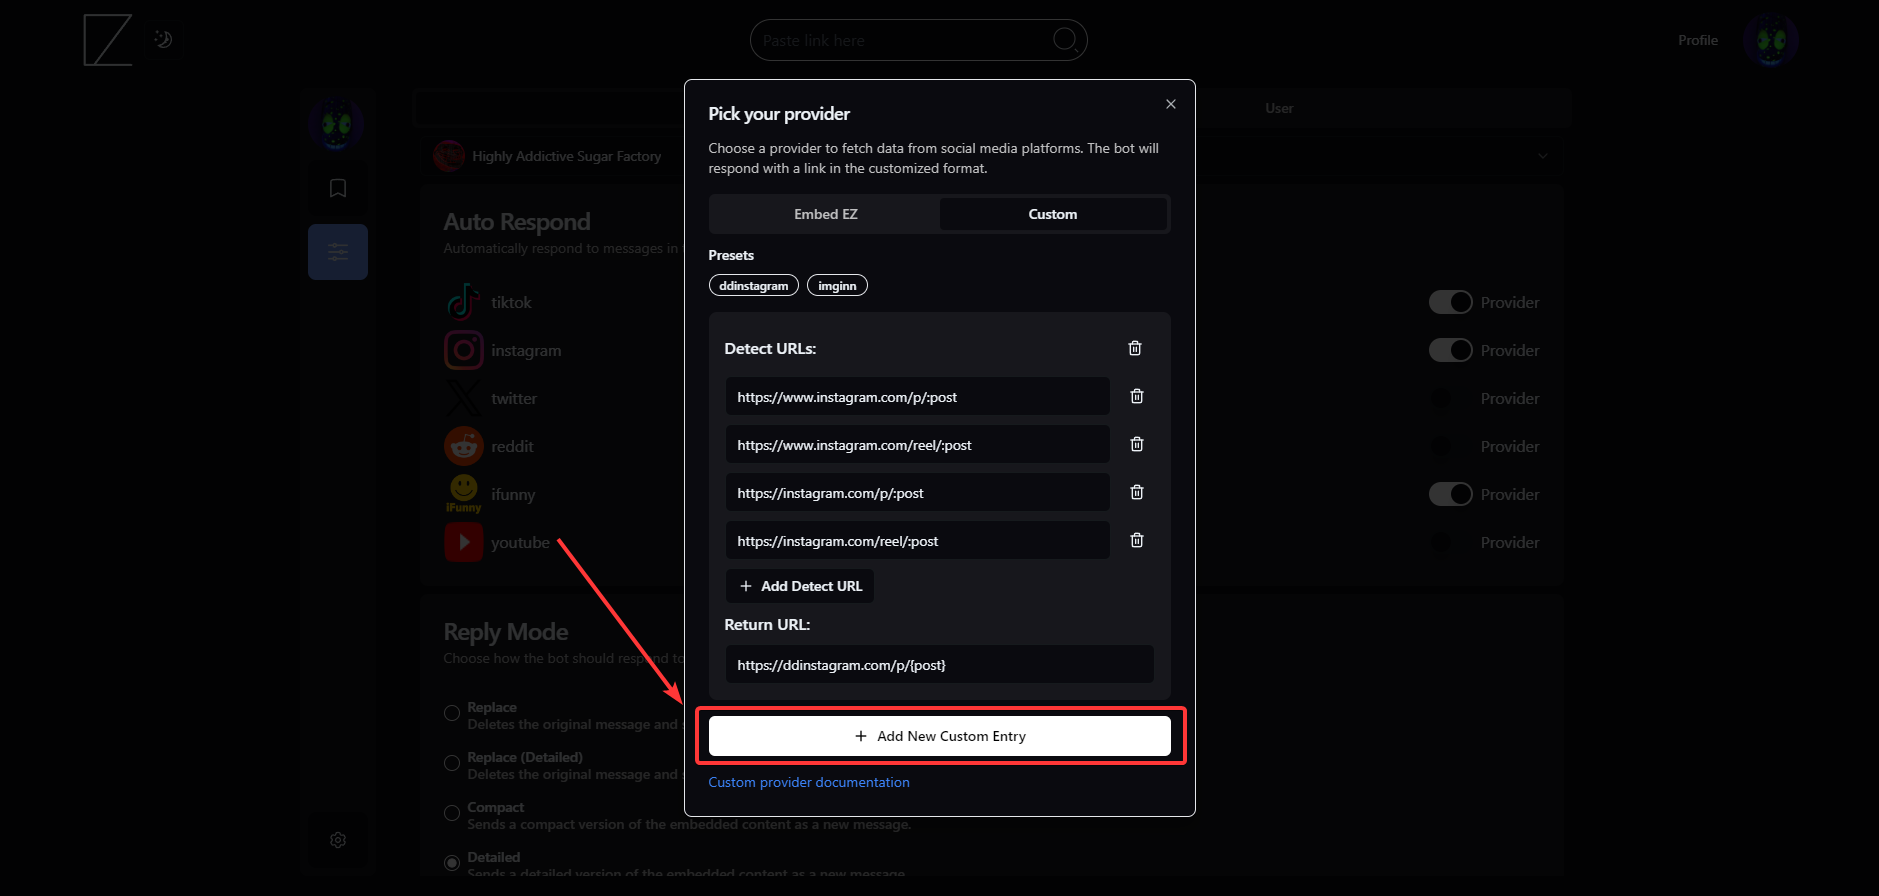
Task: Select the Custom tab
Action: [x=1052, y=214]
